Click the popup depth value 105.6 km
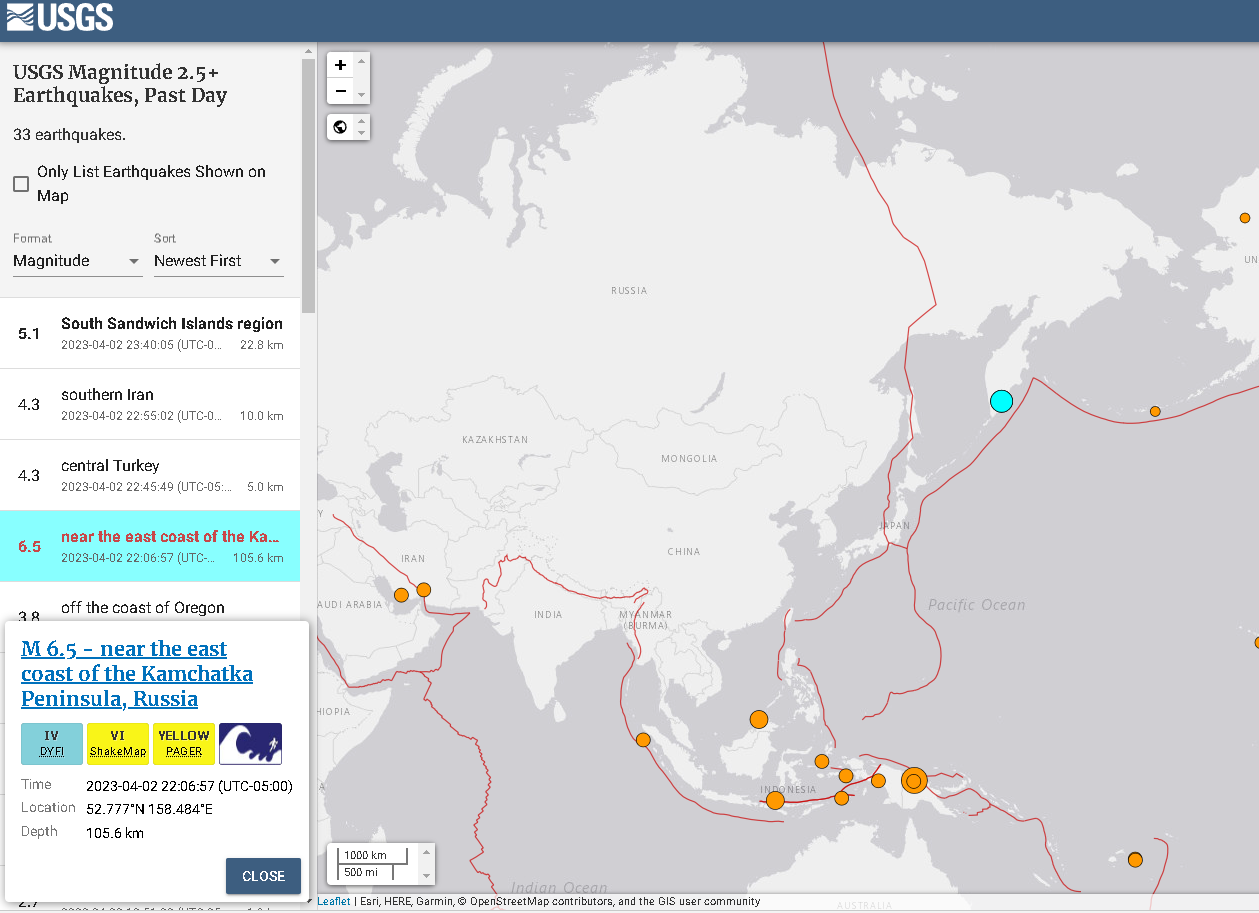Screen dimensions: 1259x913 click(x=115, y=833)
